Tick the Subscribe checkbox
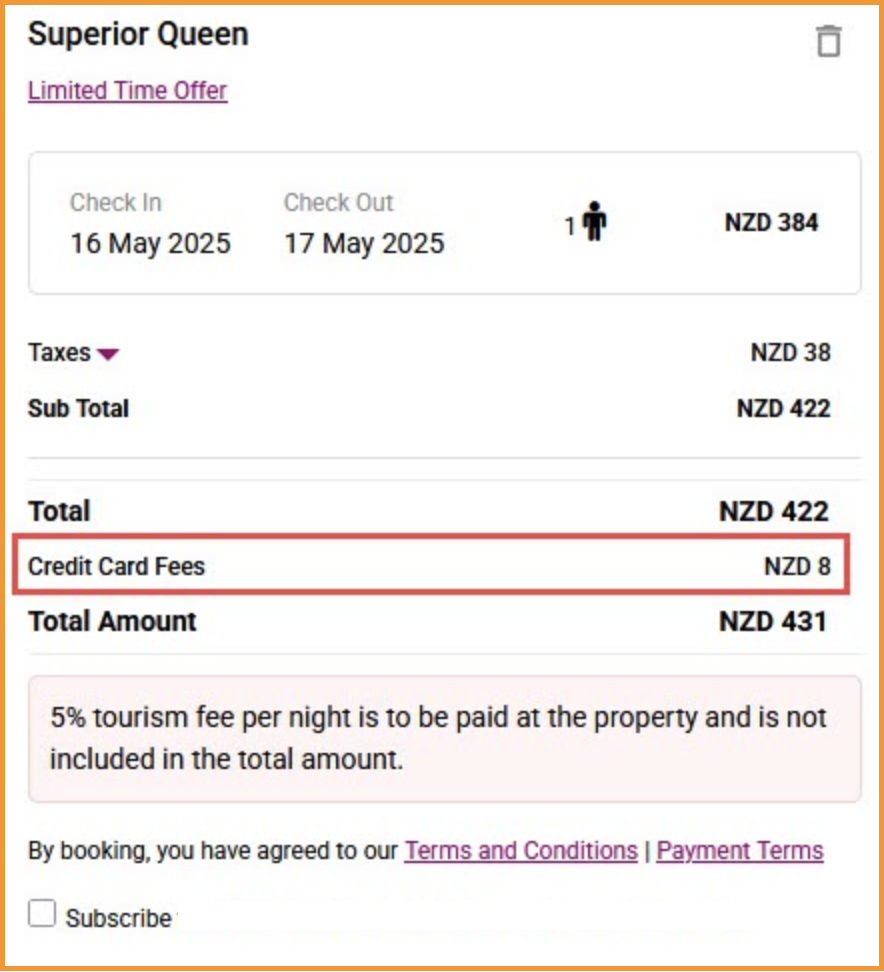 tap(42, 914)
